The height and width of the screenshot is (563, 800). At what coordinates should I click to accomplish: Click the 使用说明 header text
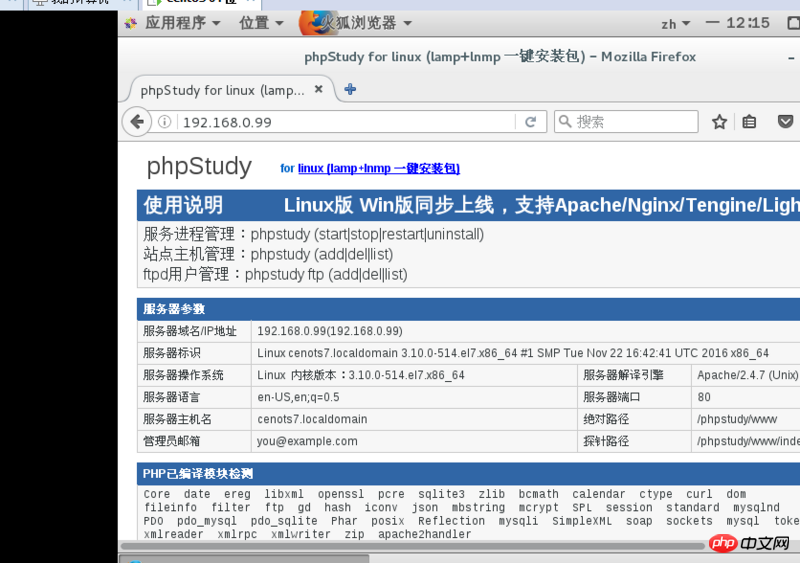point(183,205)
